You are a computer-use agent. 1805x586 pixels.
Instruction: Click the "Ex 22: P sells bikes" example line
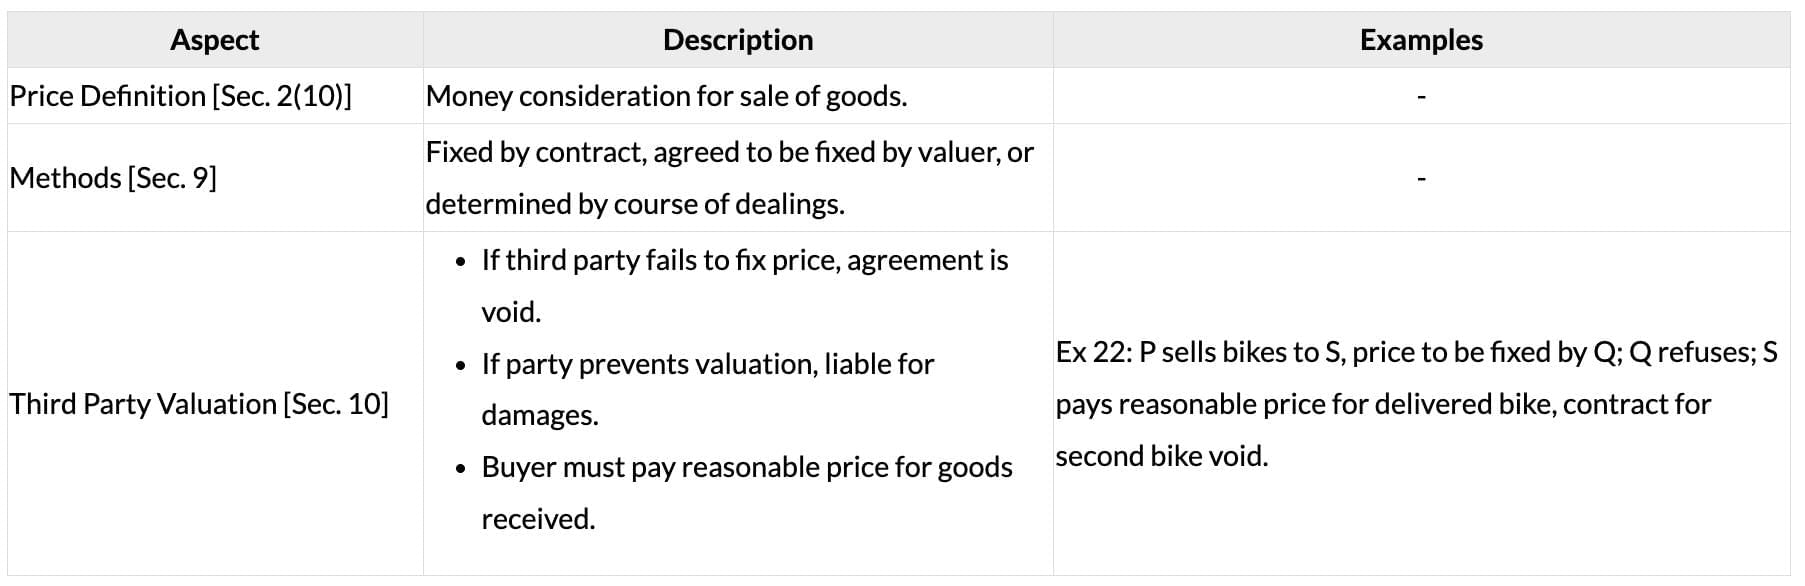[1416, 352]
